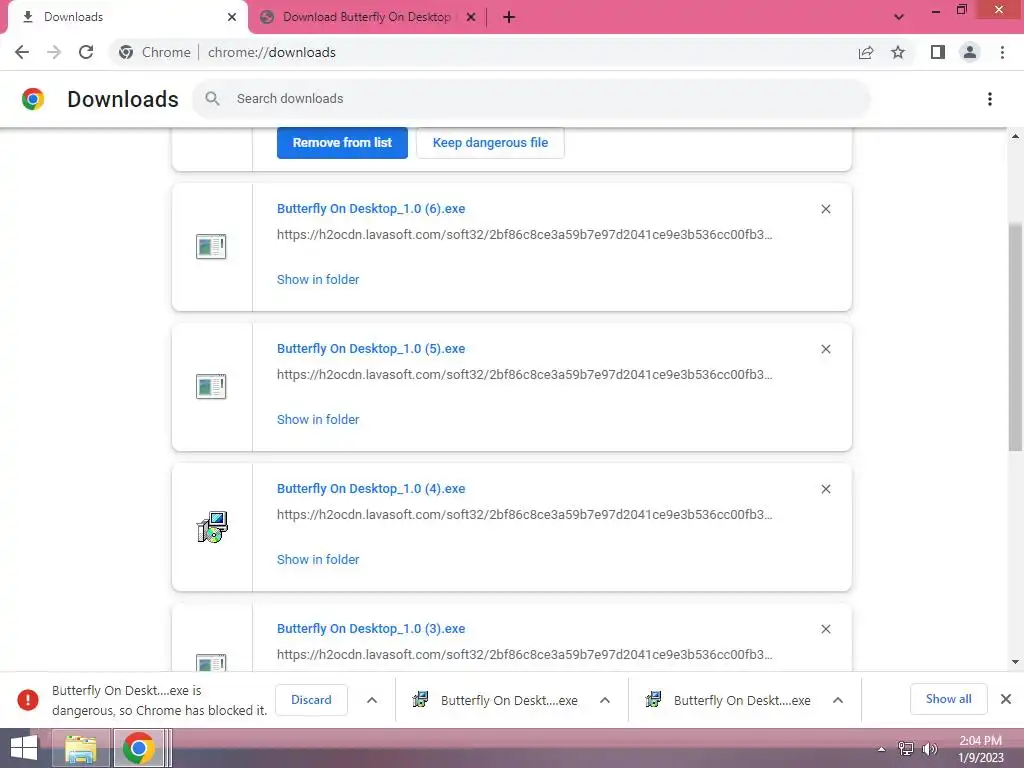This screenshot has width=1024, height=768.
Task: Remove Butterfly On Desktop_1.0 (6).exe from list
Action: (x=825, y=209)
